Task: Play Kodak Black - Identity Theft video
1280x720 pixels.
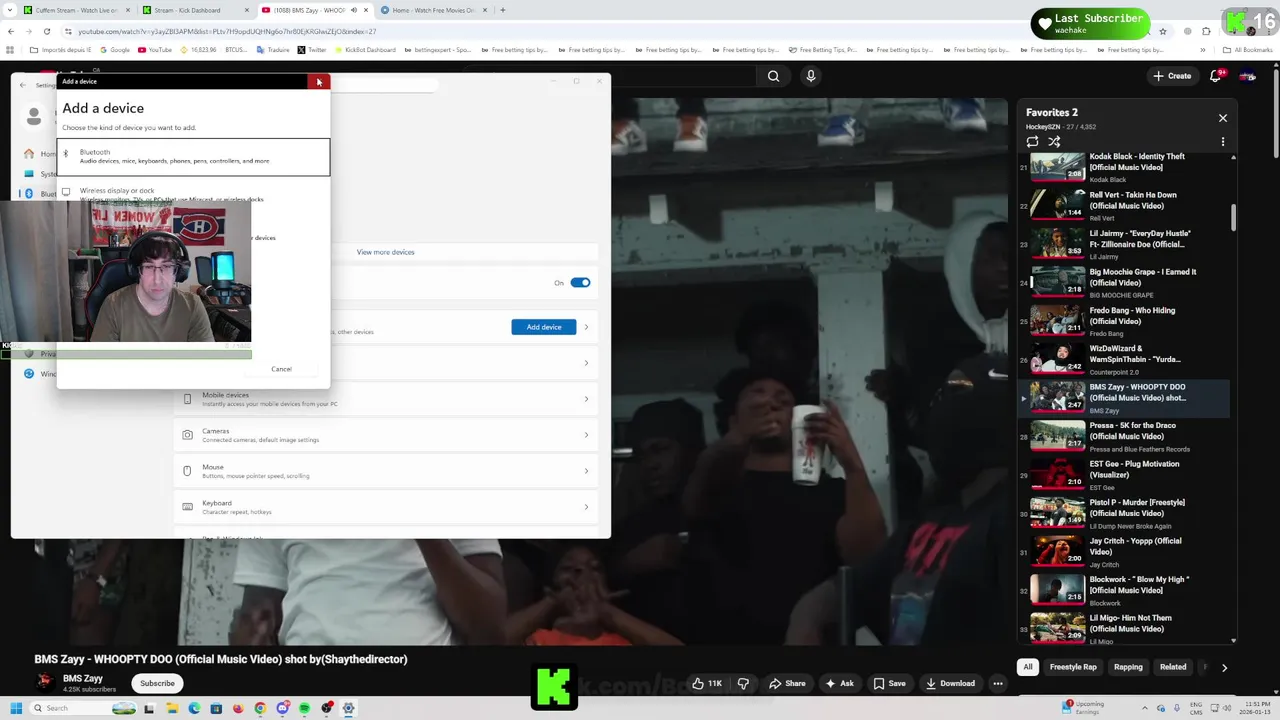Action: [1124, 167]
